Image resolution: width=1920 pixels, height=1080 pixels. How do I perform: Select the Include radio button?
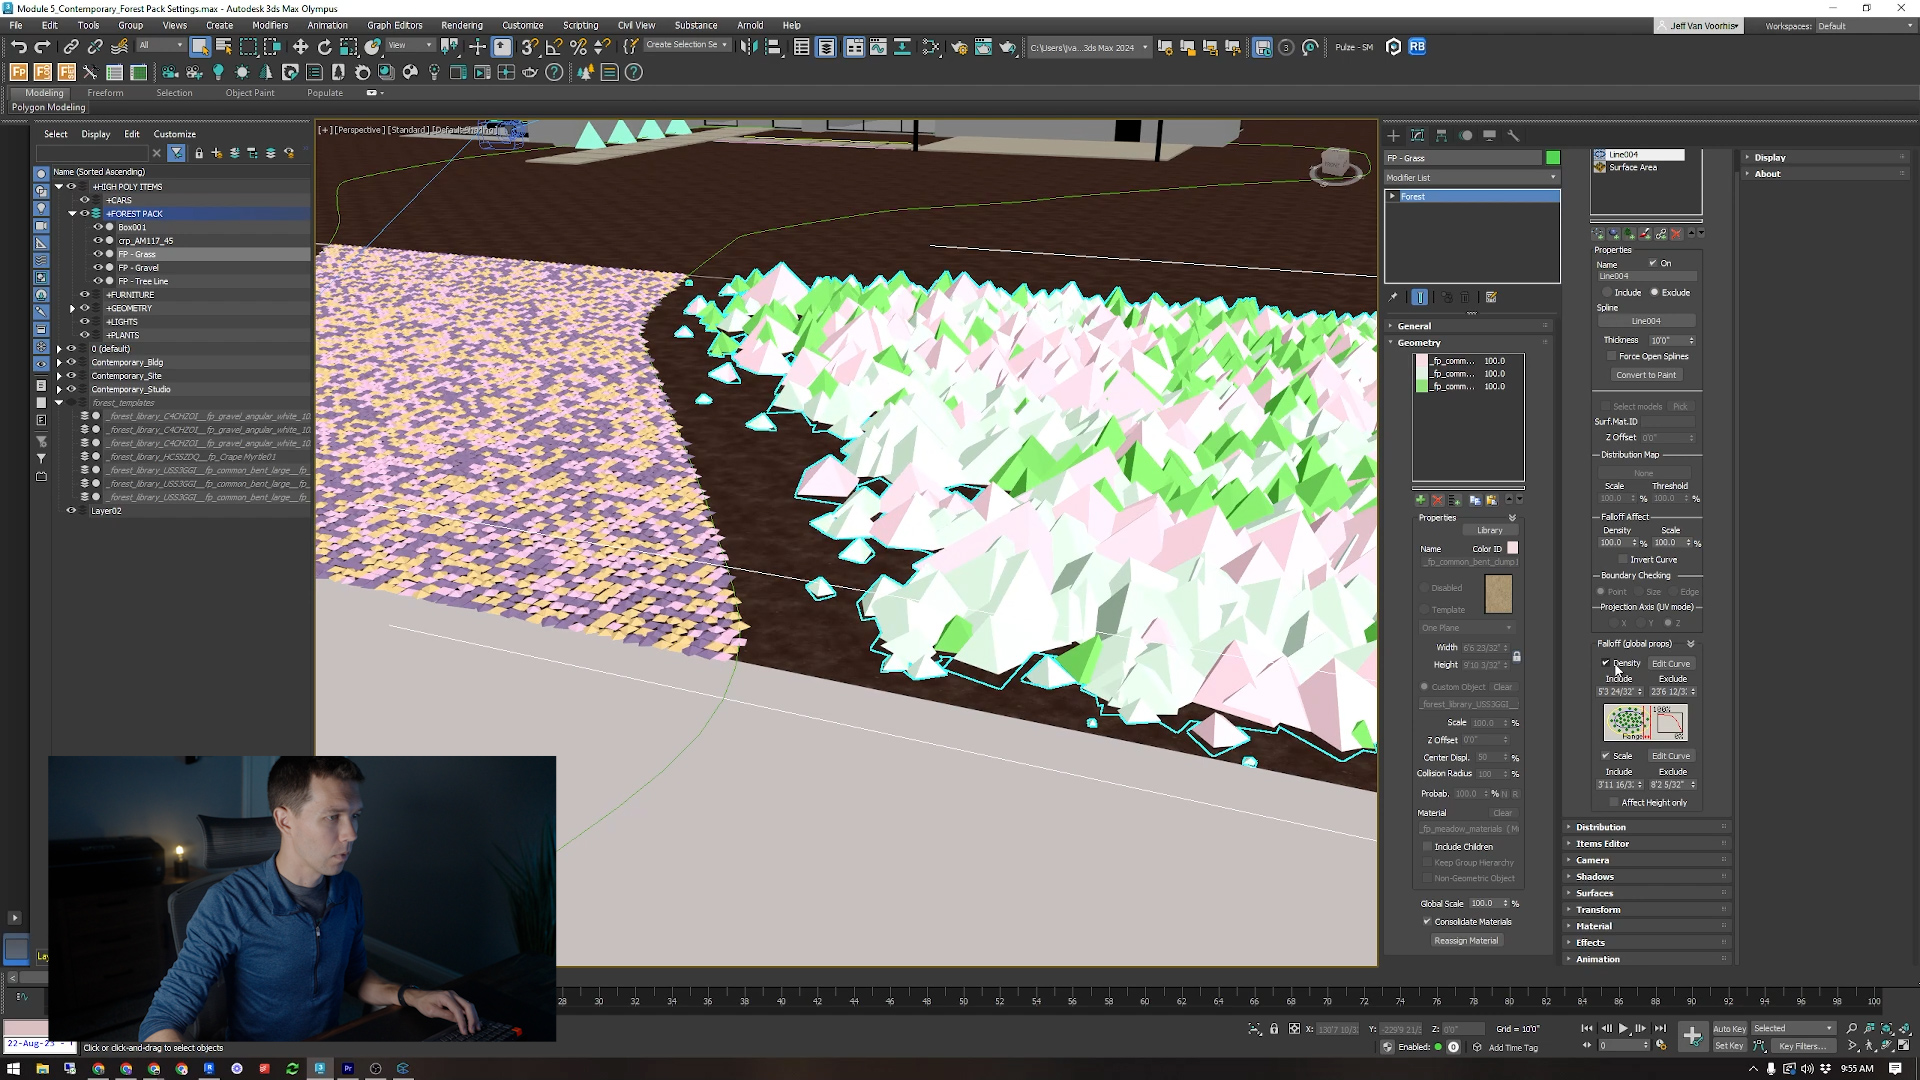[1607, 293]
